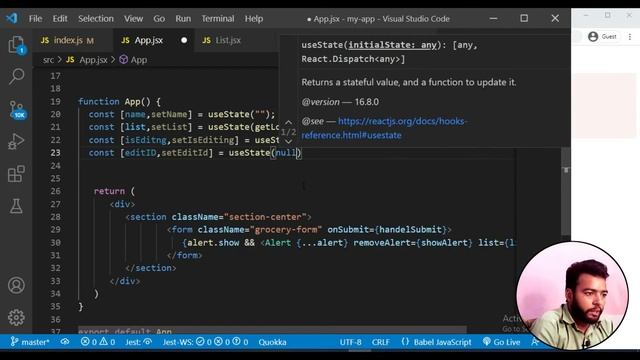This screenshot has height=360, width=640.
Task: Click src in the breadcrumb
Action: [48, 60]
